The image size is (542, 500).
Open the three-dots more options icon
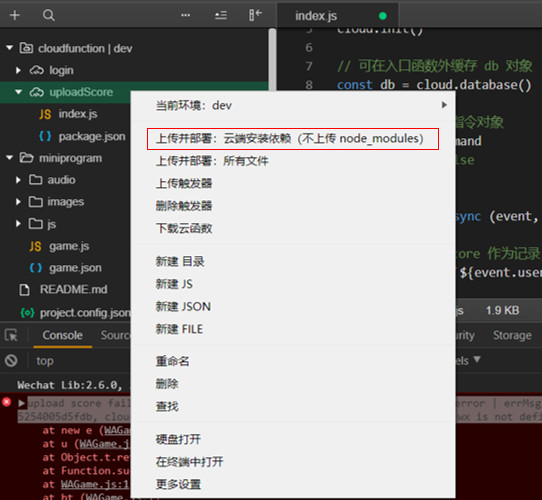(x=186, y=15)
